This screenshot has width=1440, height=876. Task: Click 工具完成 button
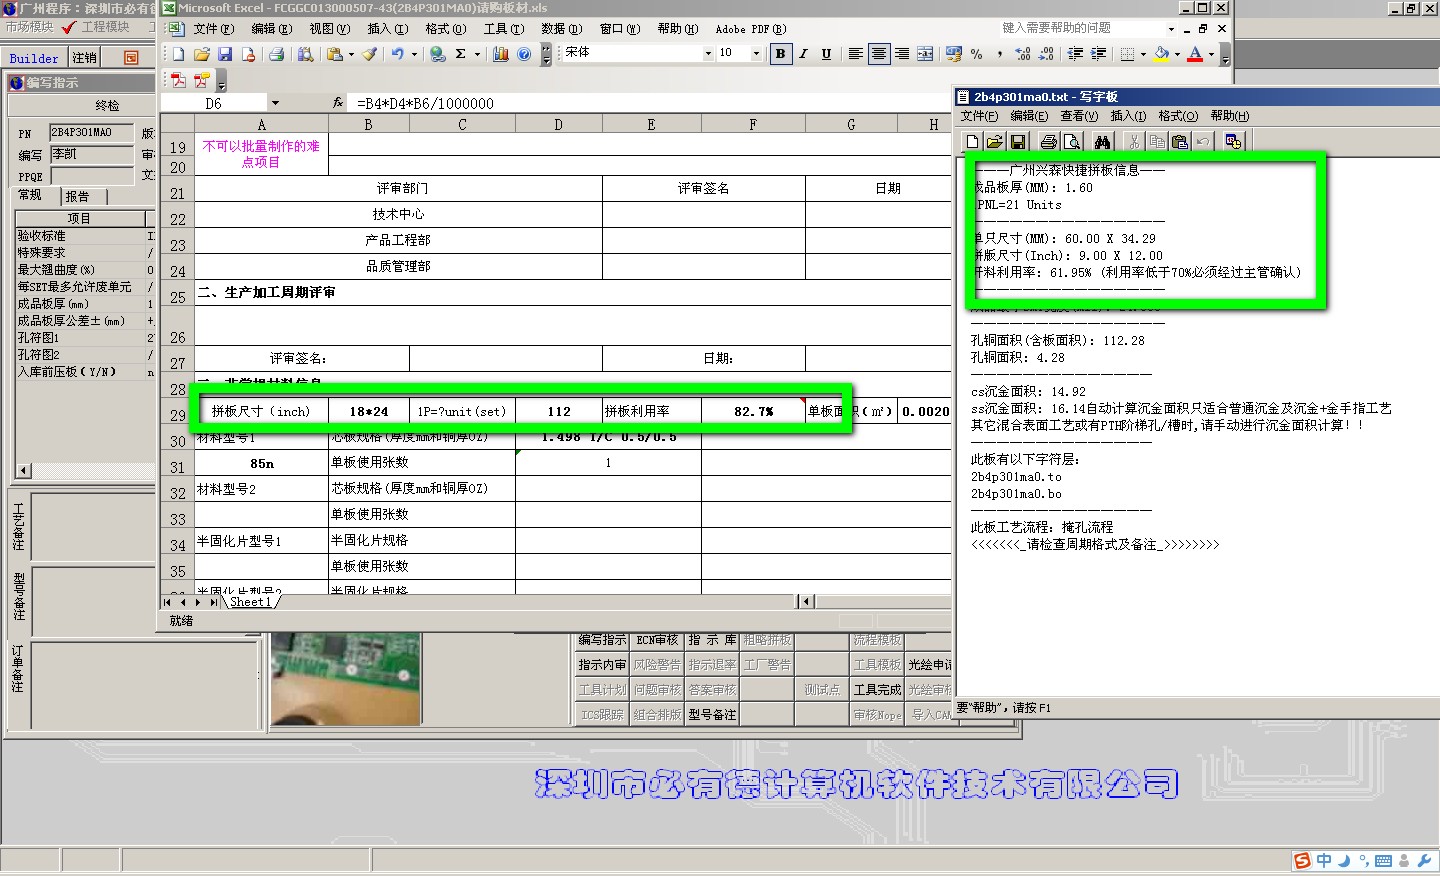(878, 690)
